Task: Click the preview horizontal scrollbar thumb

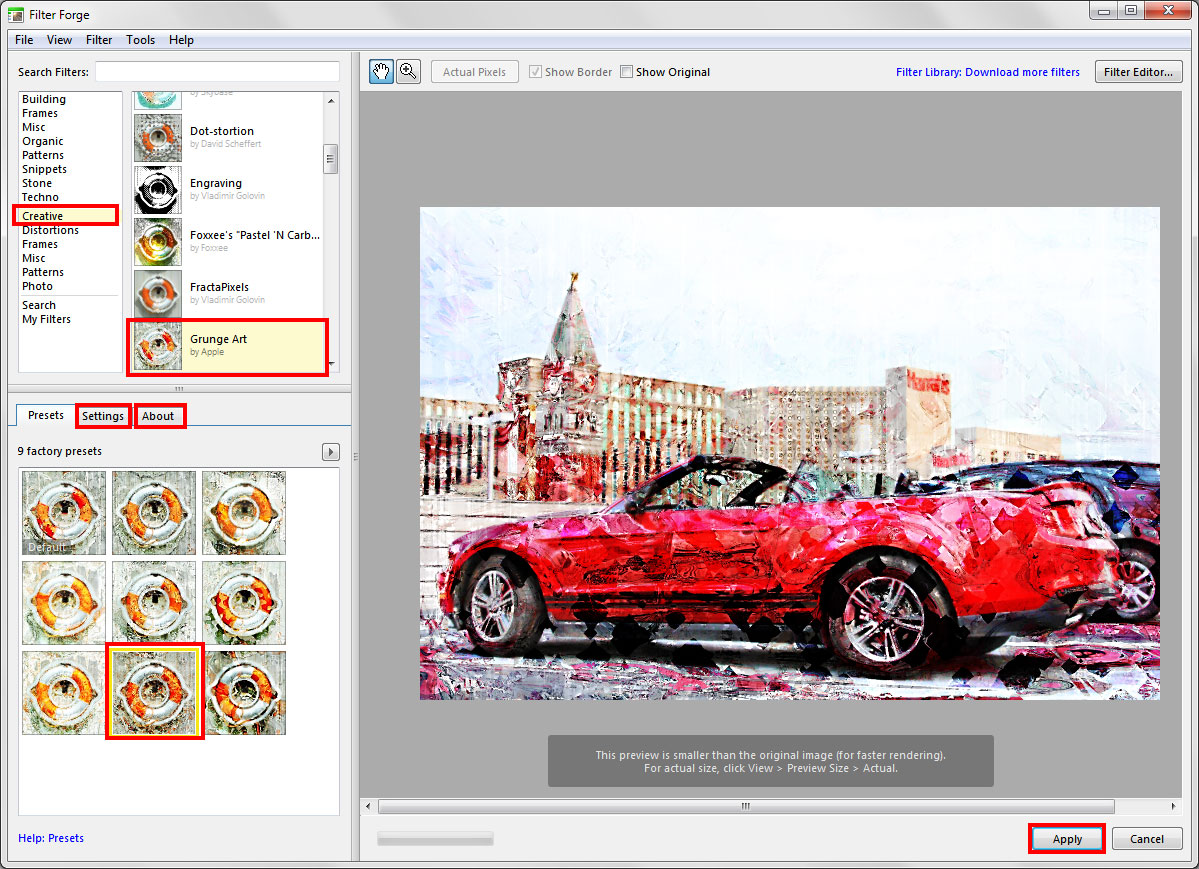Action: click(x=746, y=806)
